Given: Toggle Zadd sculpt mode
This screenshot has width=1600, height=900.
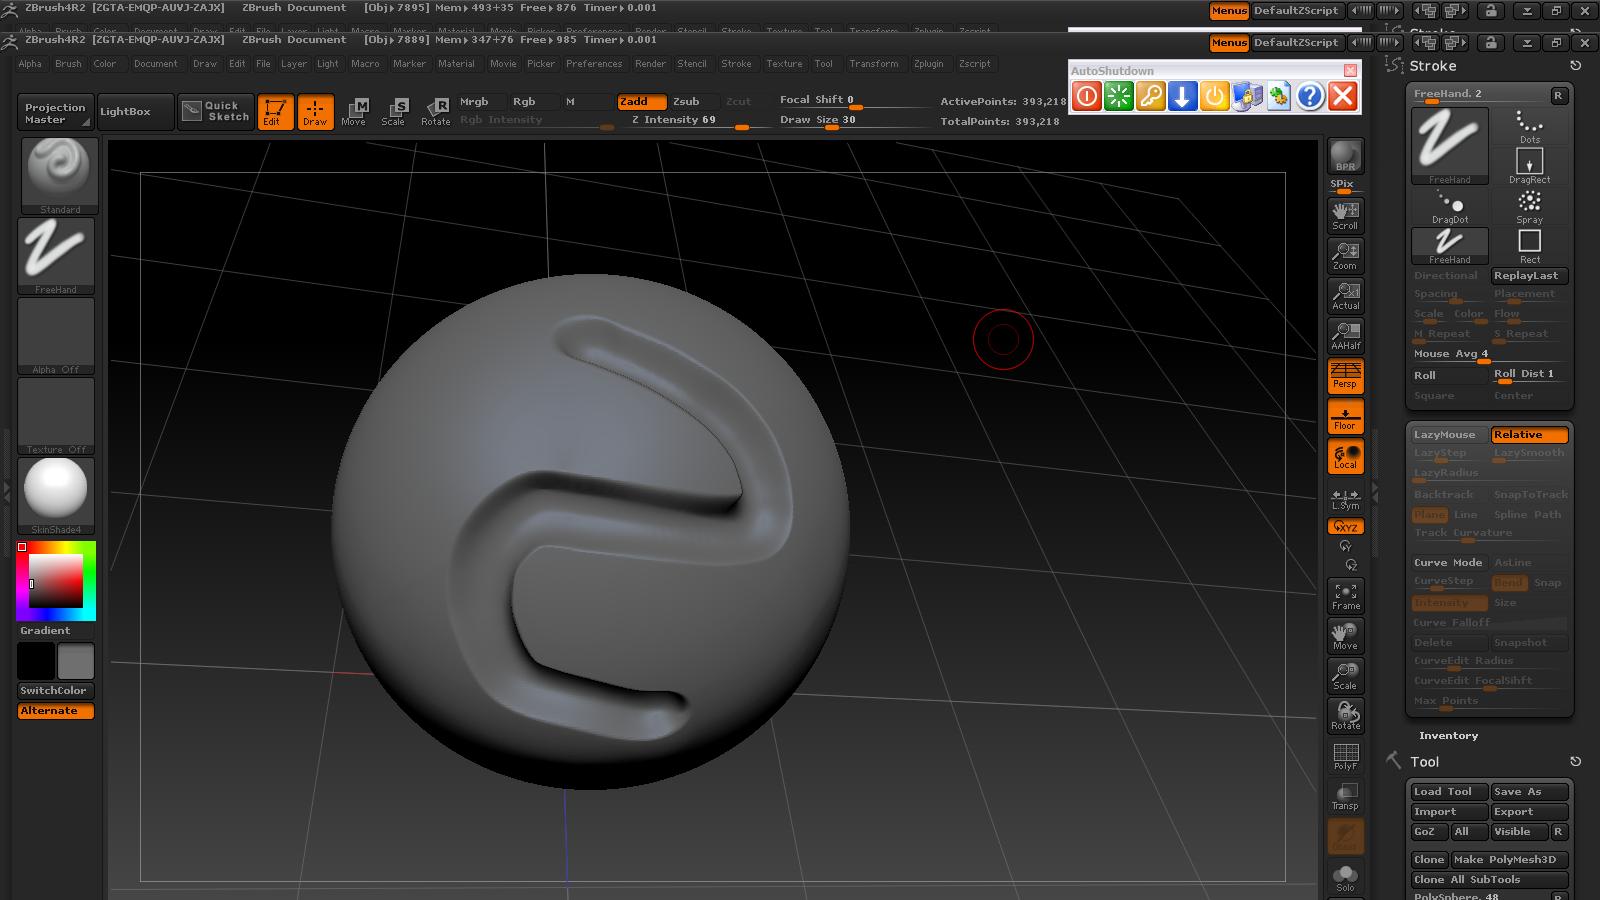Looking at the screenshot, I should pos(641,101).
